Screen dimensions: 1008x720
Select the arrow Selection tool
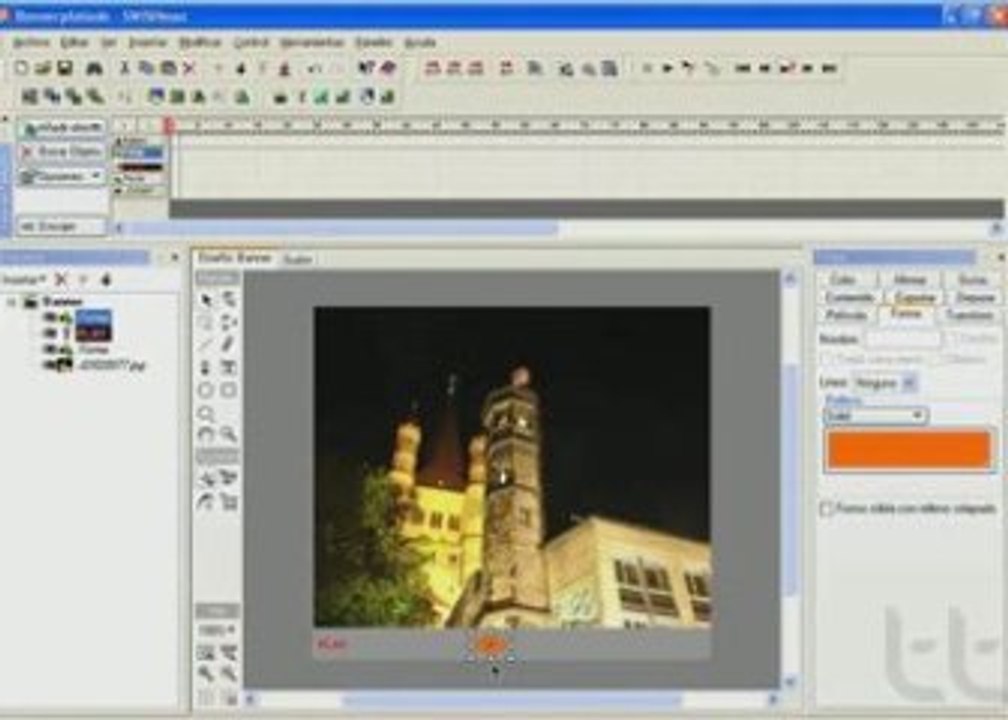206,300
